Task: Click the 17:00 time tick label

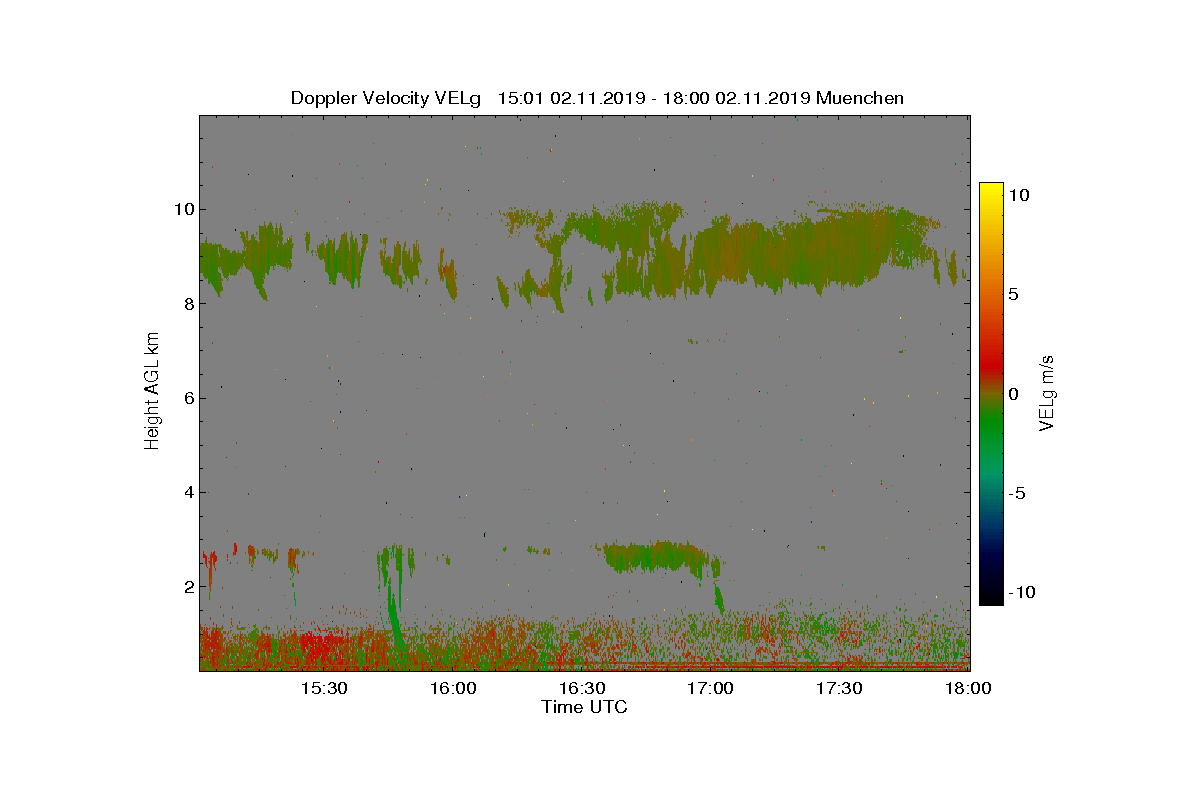Action: tap(711, 689)
